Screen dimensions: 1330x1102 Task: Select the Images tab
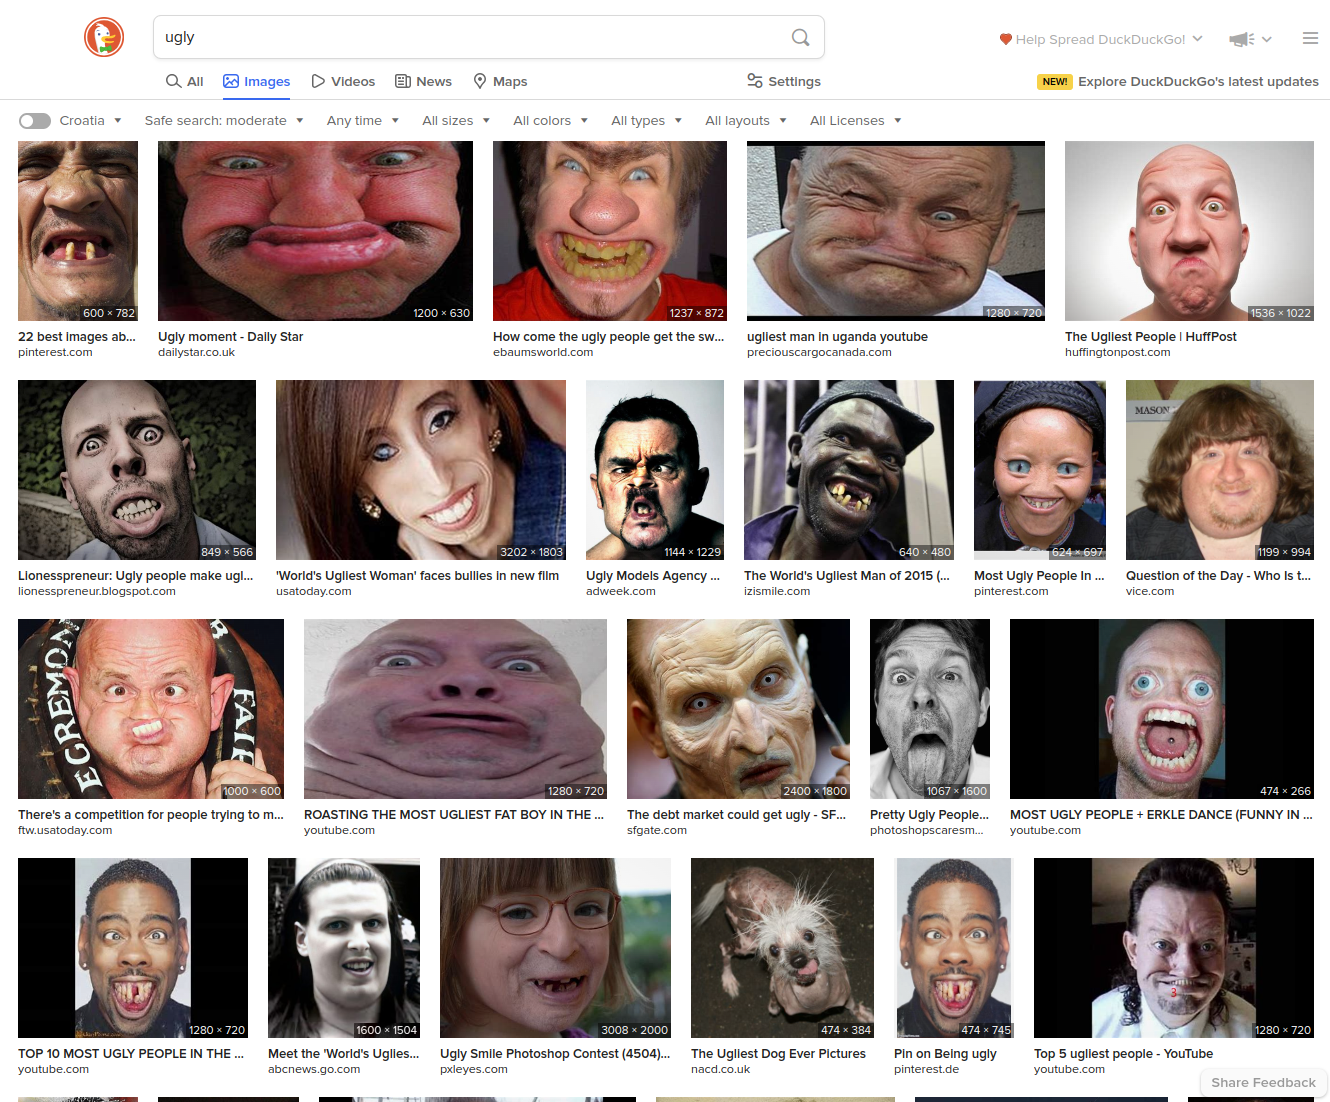(x=257, y=82)
